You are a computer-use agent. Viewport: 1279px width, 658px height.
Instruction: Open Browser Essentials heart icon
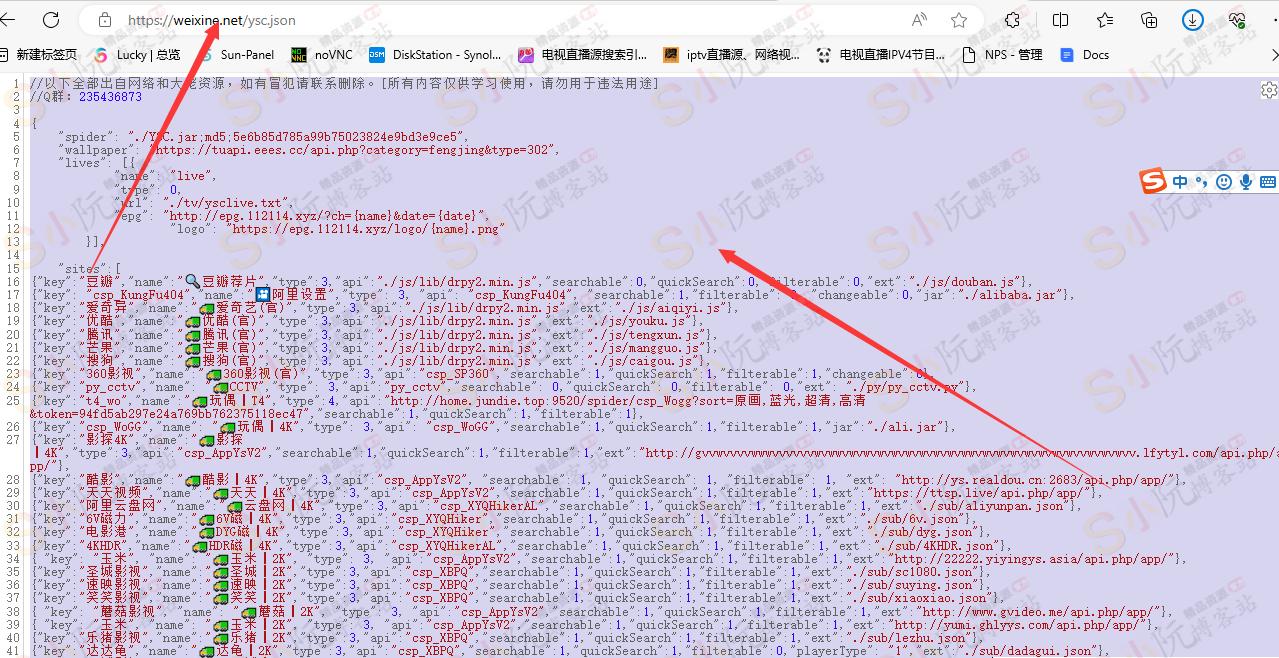1237,20
